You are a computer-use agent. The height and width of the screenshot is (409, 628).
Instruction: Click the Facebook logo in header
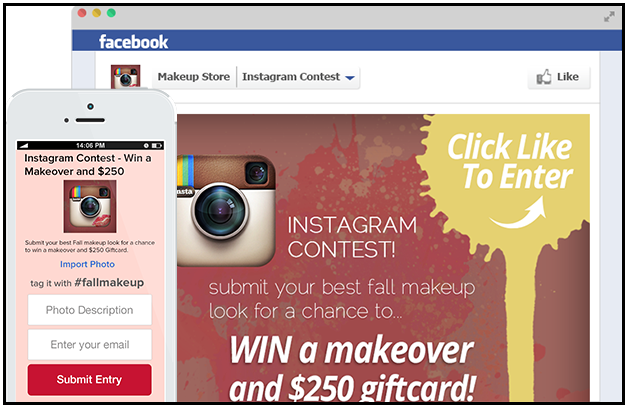(x=133, y=42)
